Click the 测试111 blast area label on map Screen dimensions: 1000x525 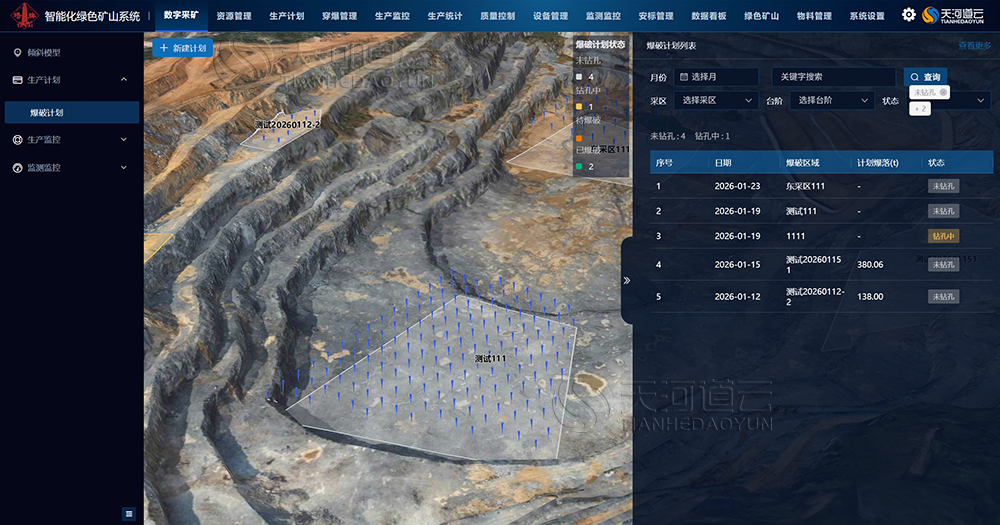[x=490, y=359]
